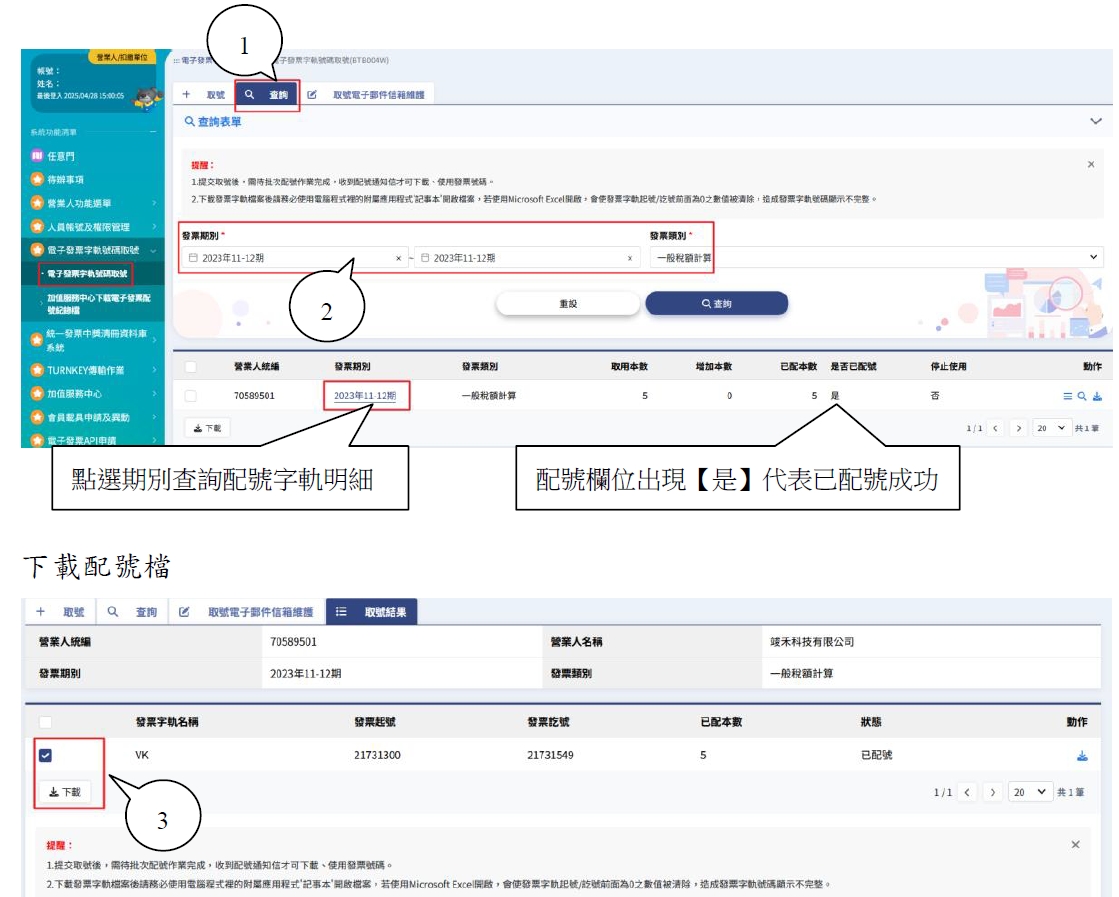Toggle select-all checkbox in 發票字軌名稱 table header

point(45,722)
